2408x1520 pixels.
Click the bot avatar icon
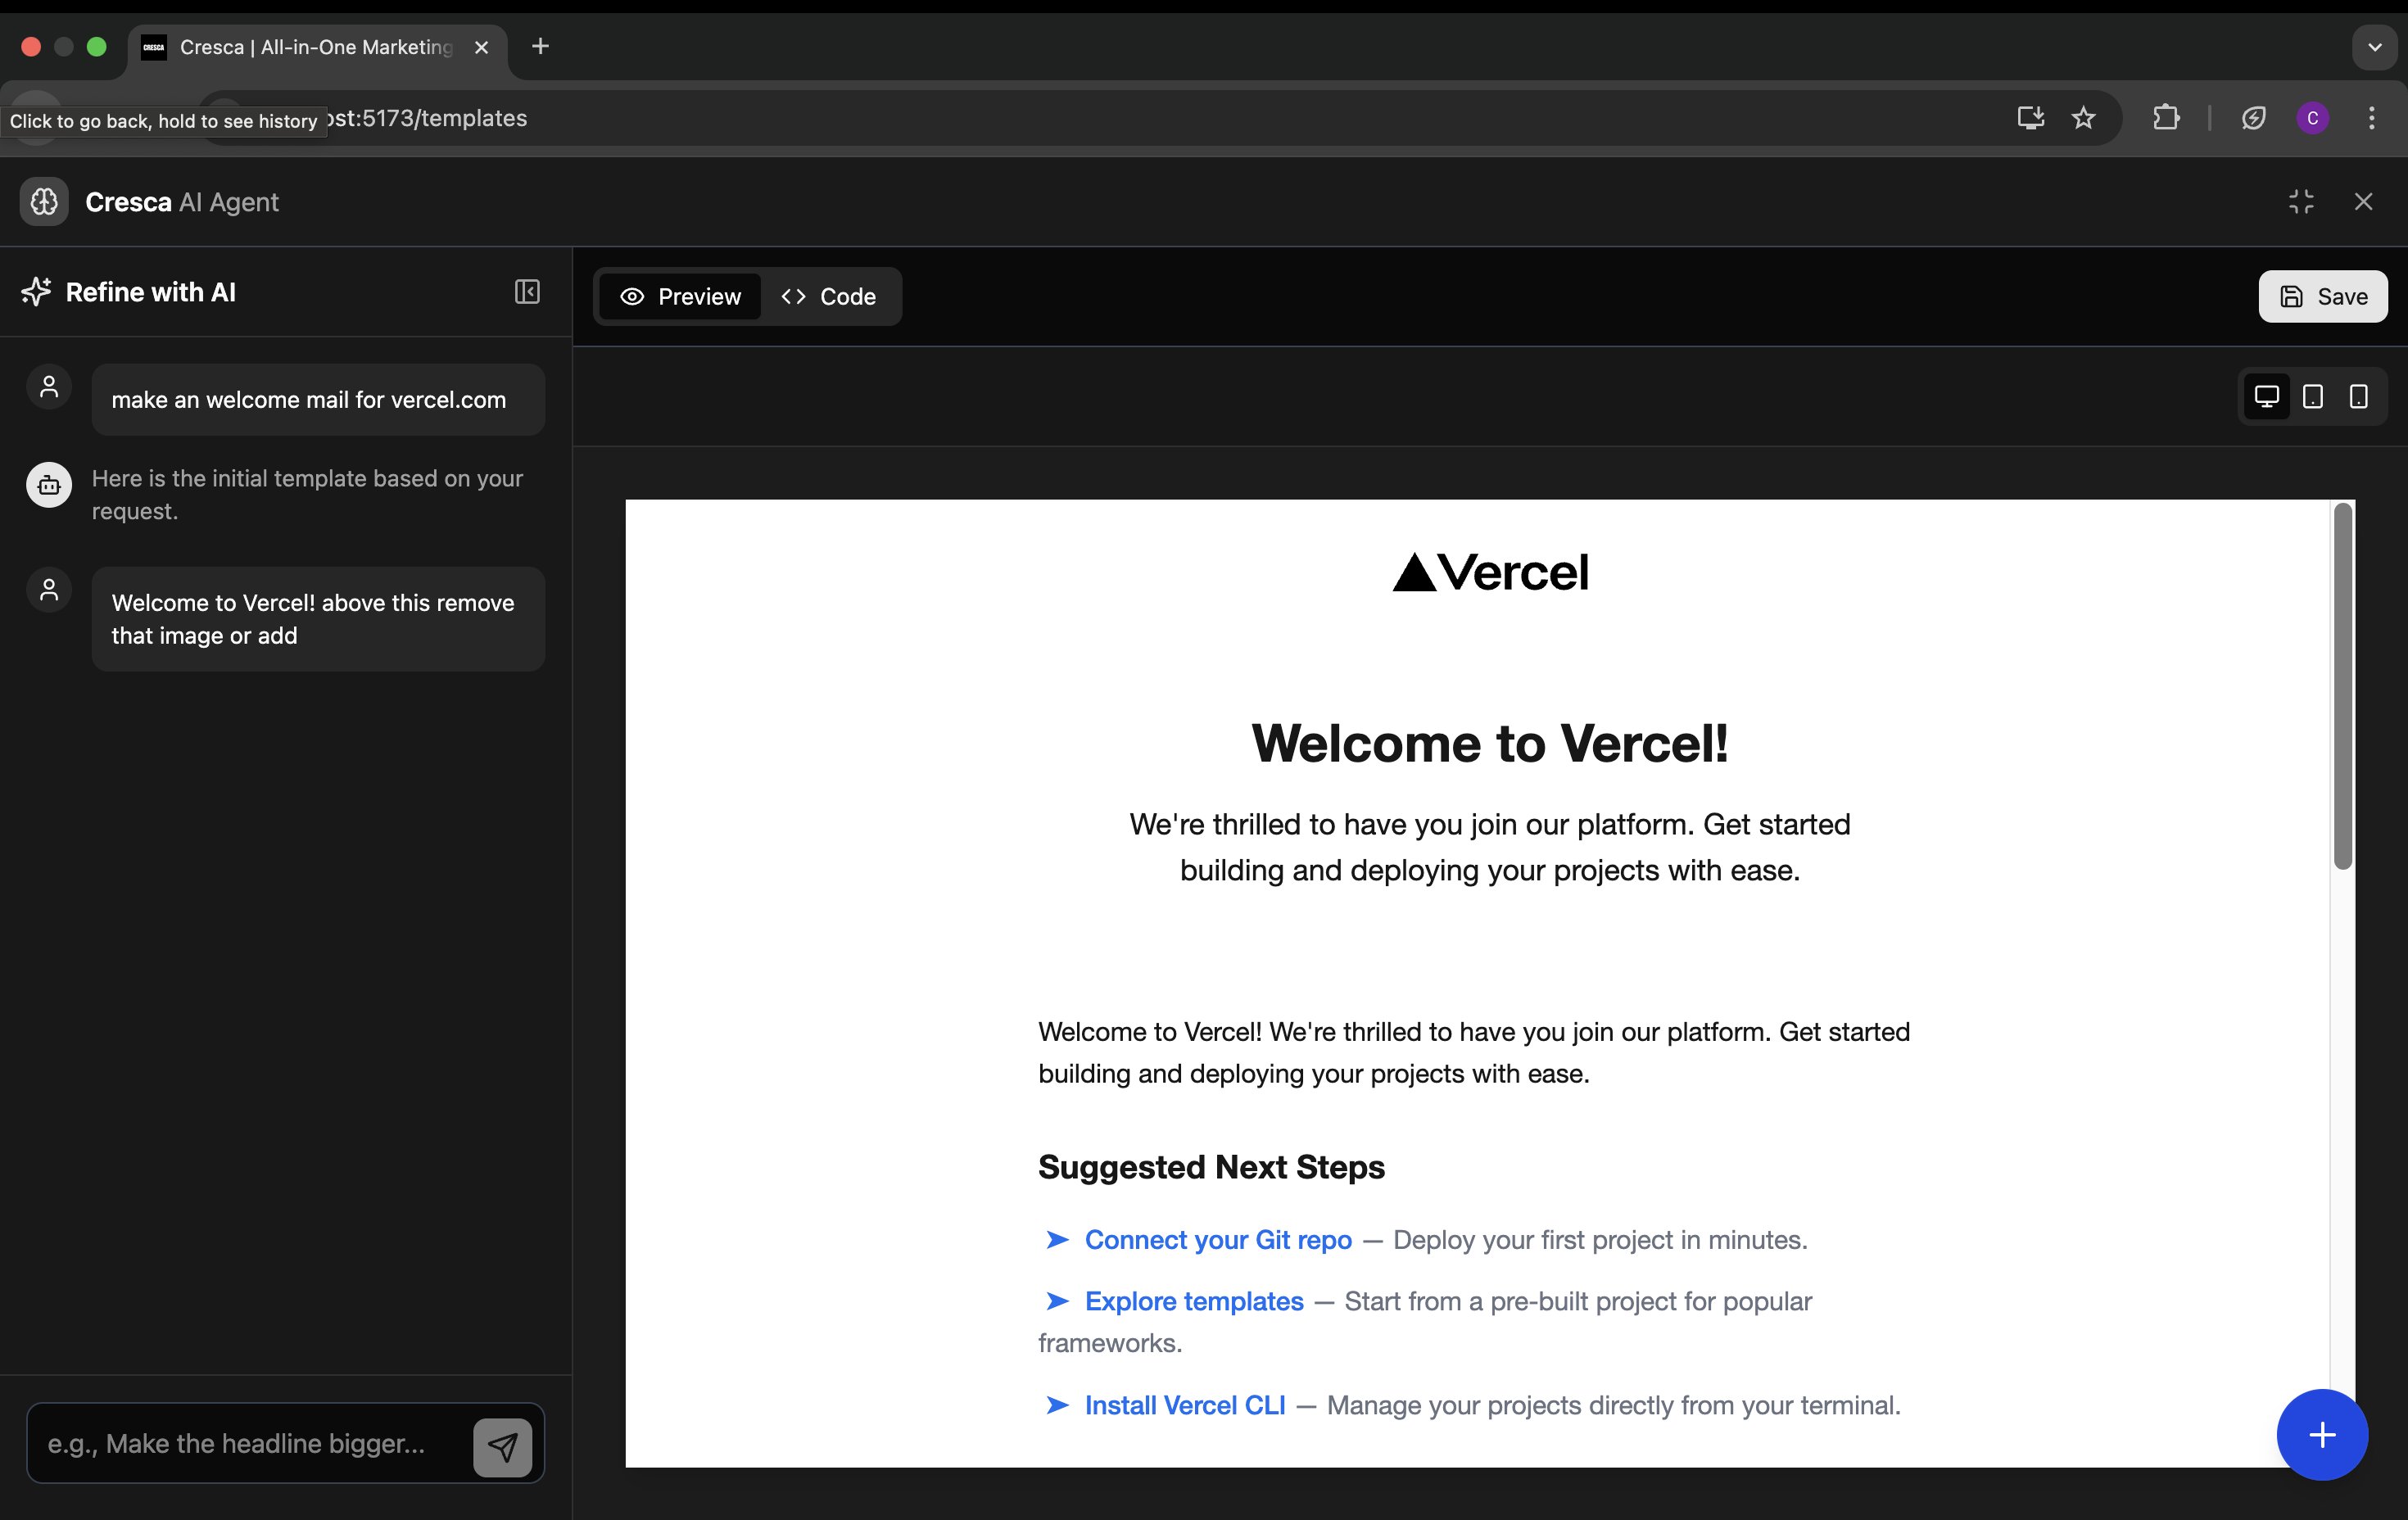click(49, 485)
